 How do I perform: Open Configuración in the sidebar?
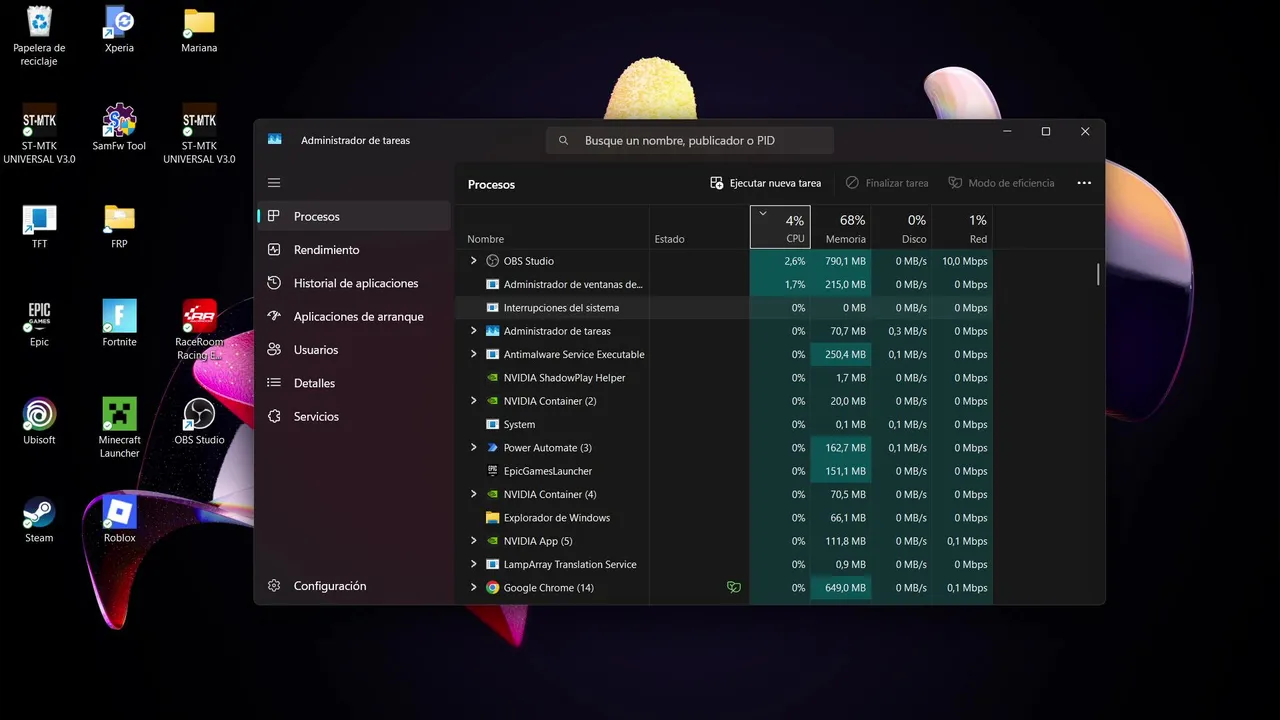(x=354, y=586)
